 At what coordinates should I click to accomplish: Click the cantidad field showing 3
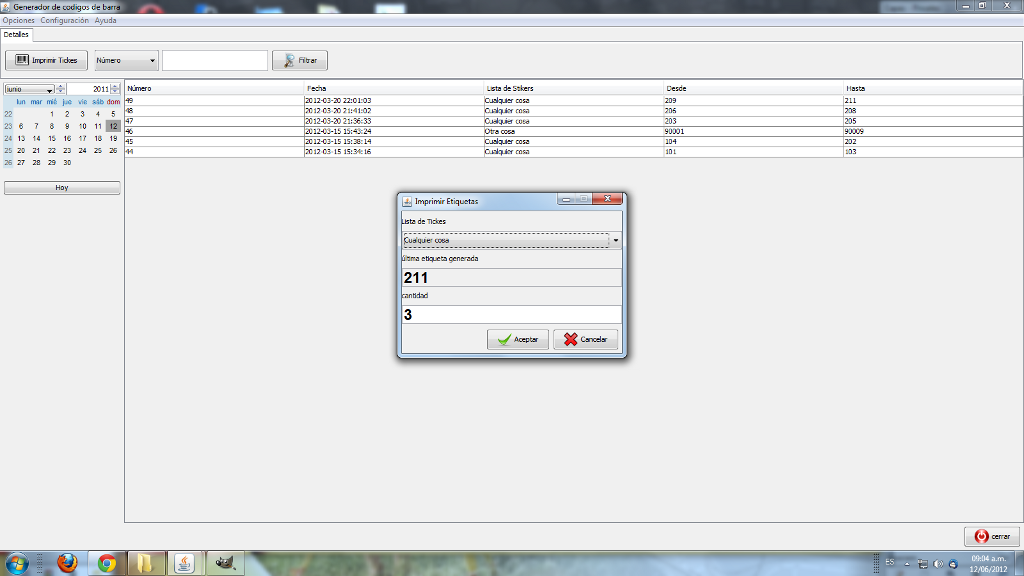[511, 315]
